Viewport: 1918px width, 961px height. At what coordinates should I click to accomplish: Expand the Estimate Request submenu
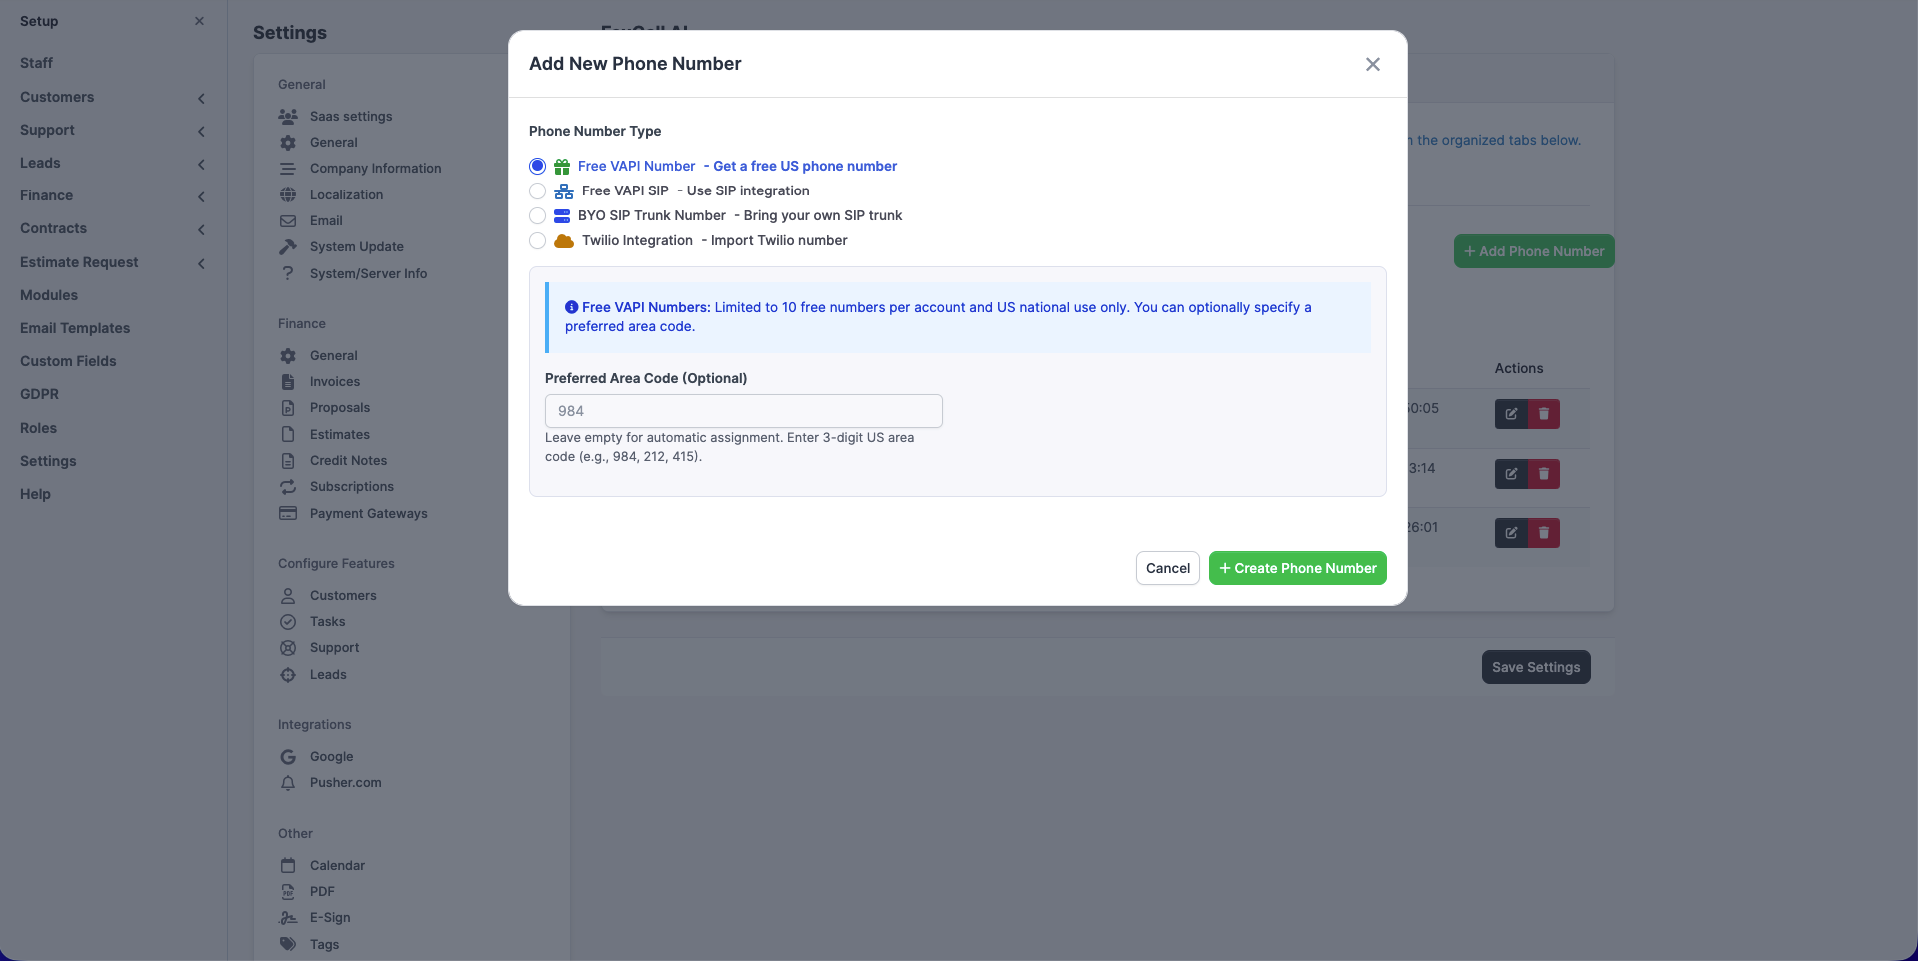coord(201,263)
